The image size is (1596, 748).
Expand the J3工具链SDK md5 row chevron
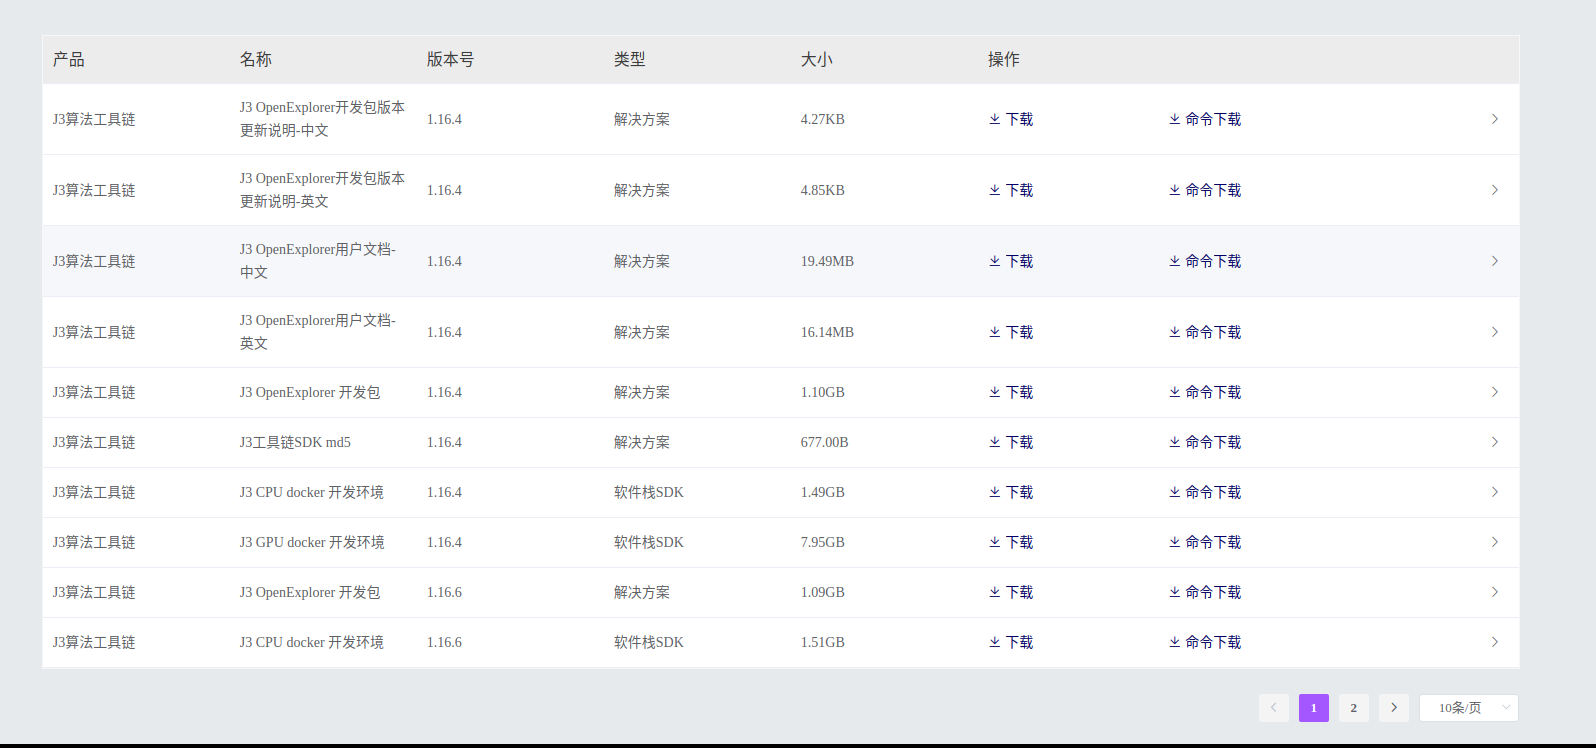1494,442
